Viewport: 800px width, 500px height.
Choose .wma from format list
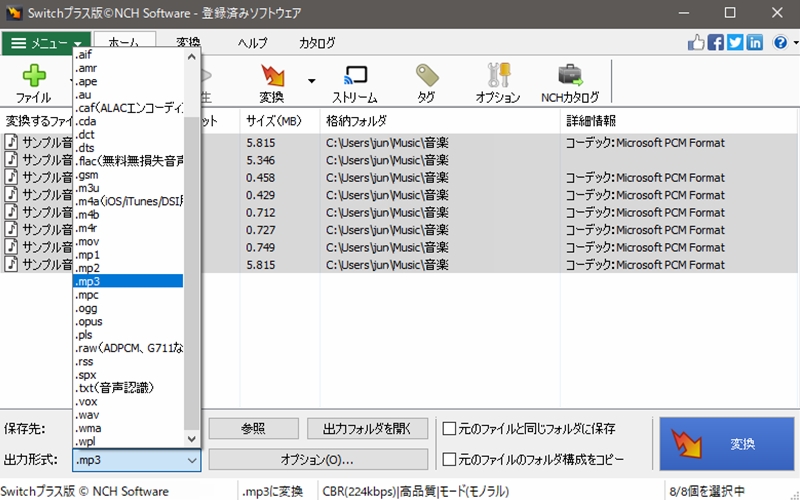pyautogui.click(x=128, y=428)
